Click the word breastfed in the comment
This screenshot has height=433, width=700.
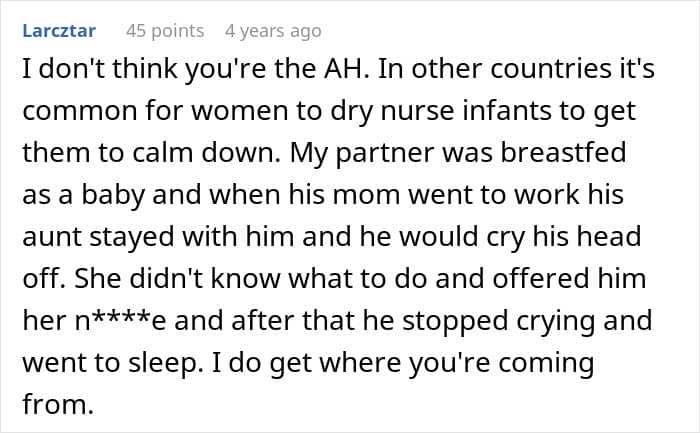click(563, 153)
